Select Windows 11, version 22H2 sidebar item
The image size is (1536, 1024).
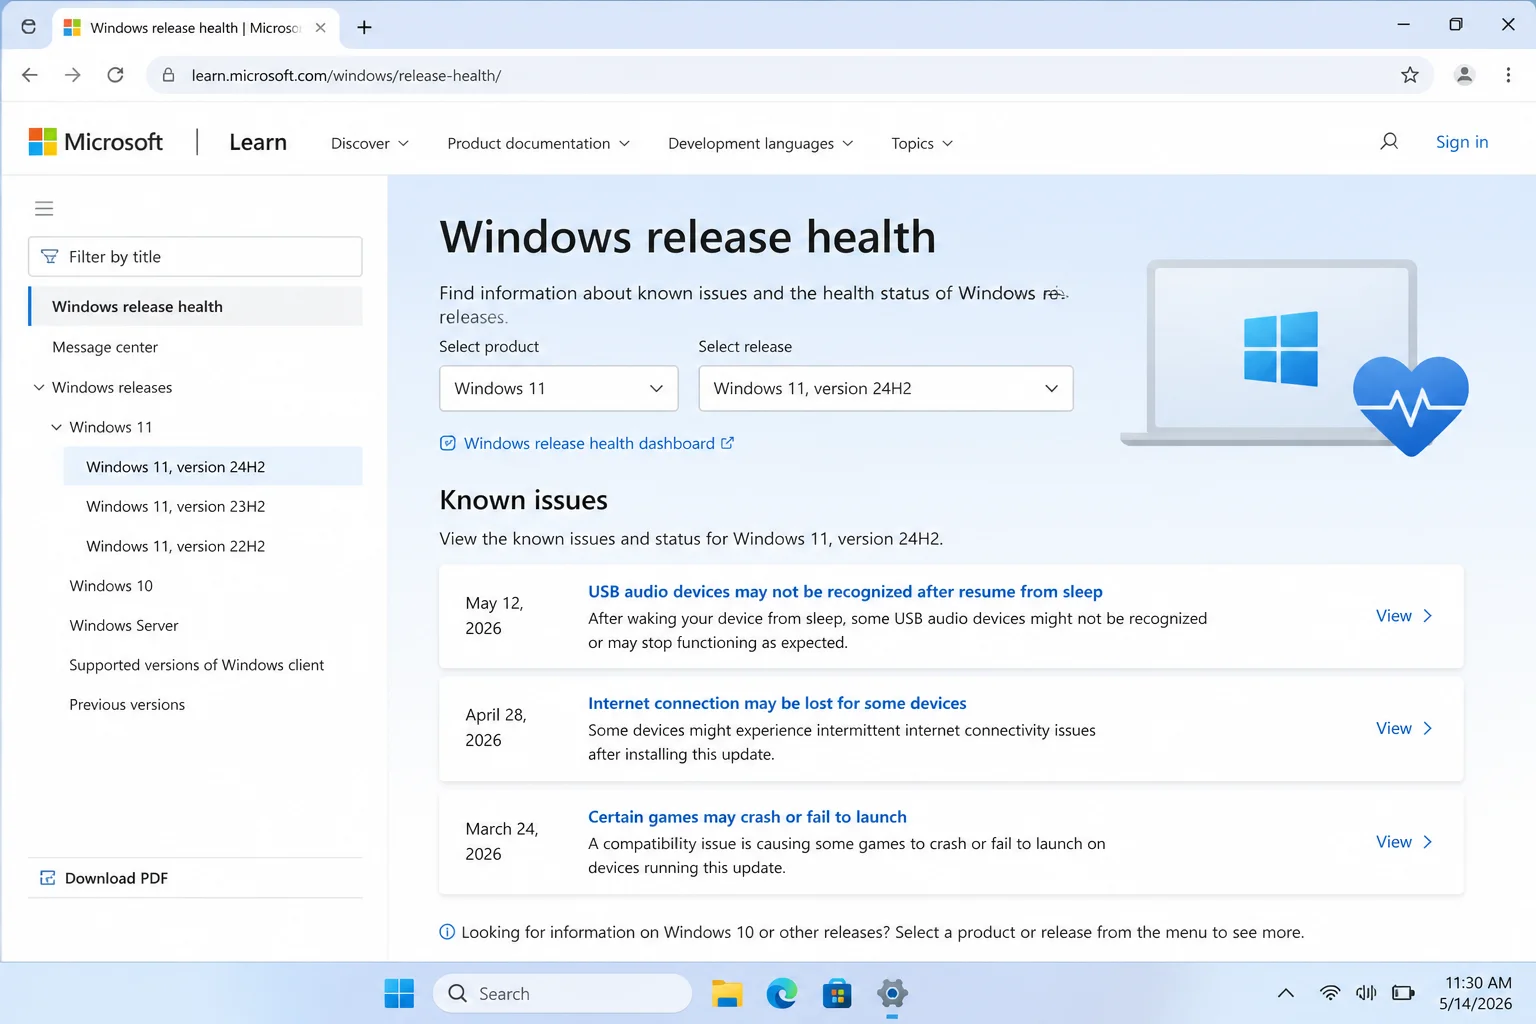[176, 546]
